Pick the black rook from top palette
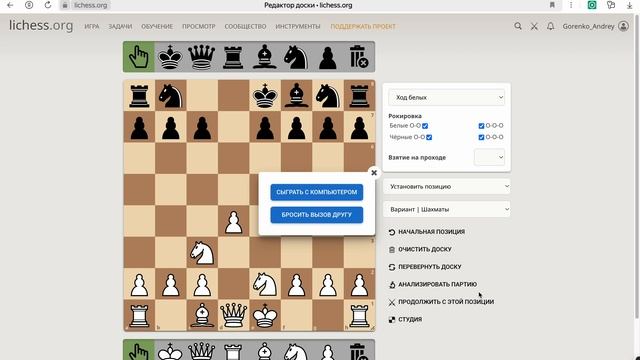 (233, 57)
